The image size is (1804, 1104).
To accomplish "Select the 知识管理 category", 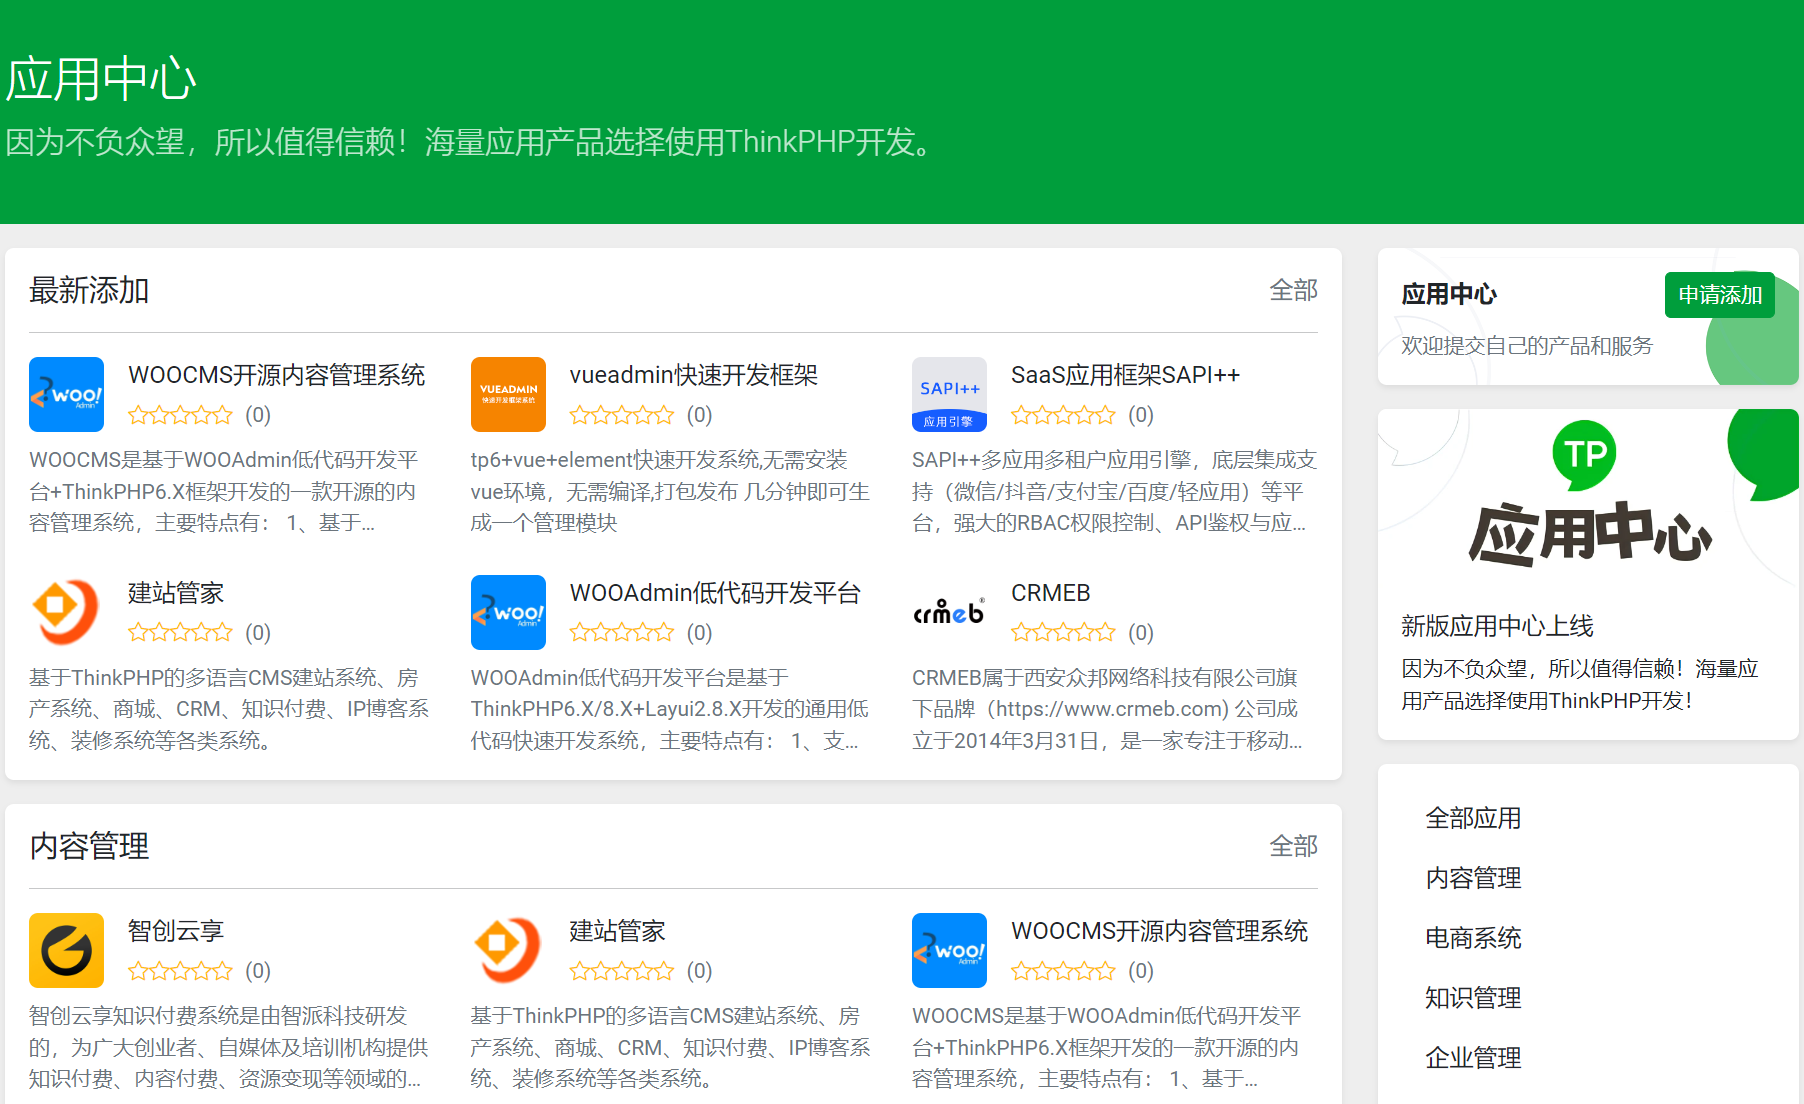I will click(x=1473, y=998).
